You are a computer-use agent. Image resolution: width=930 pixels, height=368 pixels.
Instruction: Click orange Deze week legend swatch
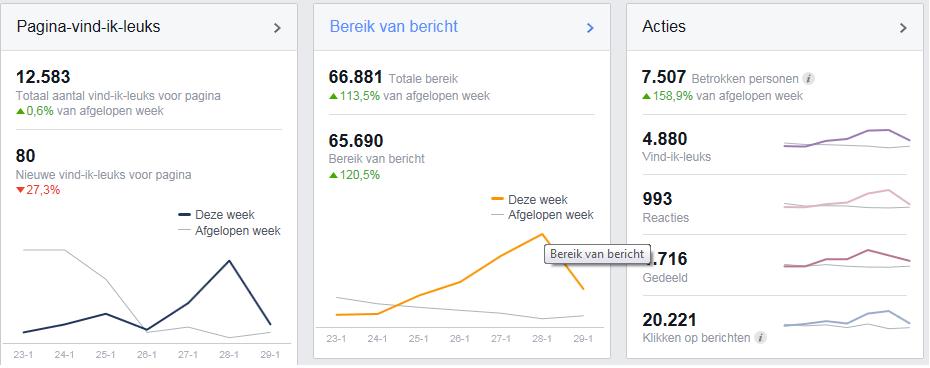(x=498, y=199)
